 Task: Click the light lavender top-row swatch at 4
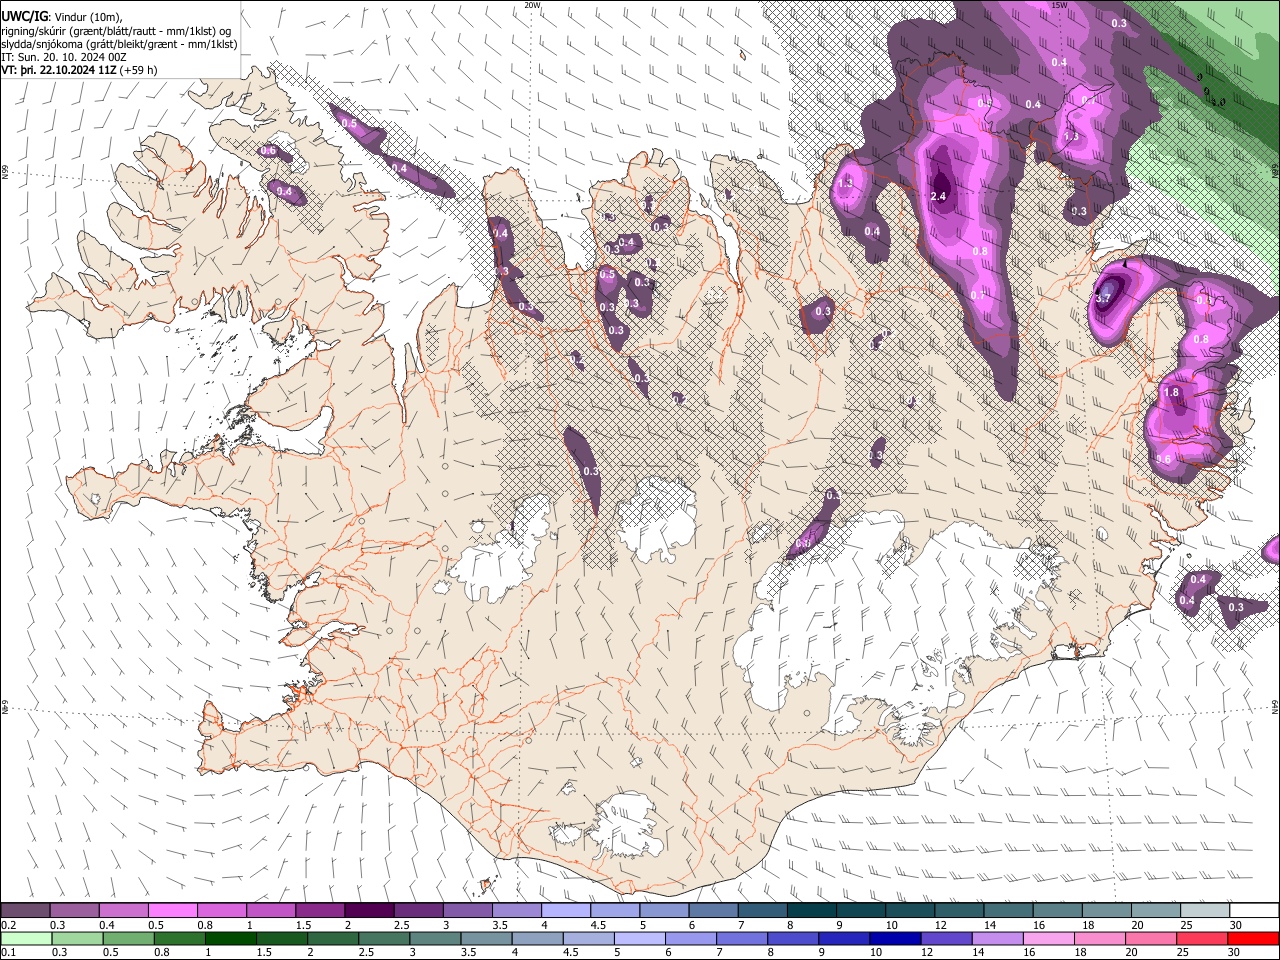[x=566, y=911]
